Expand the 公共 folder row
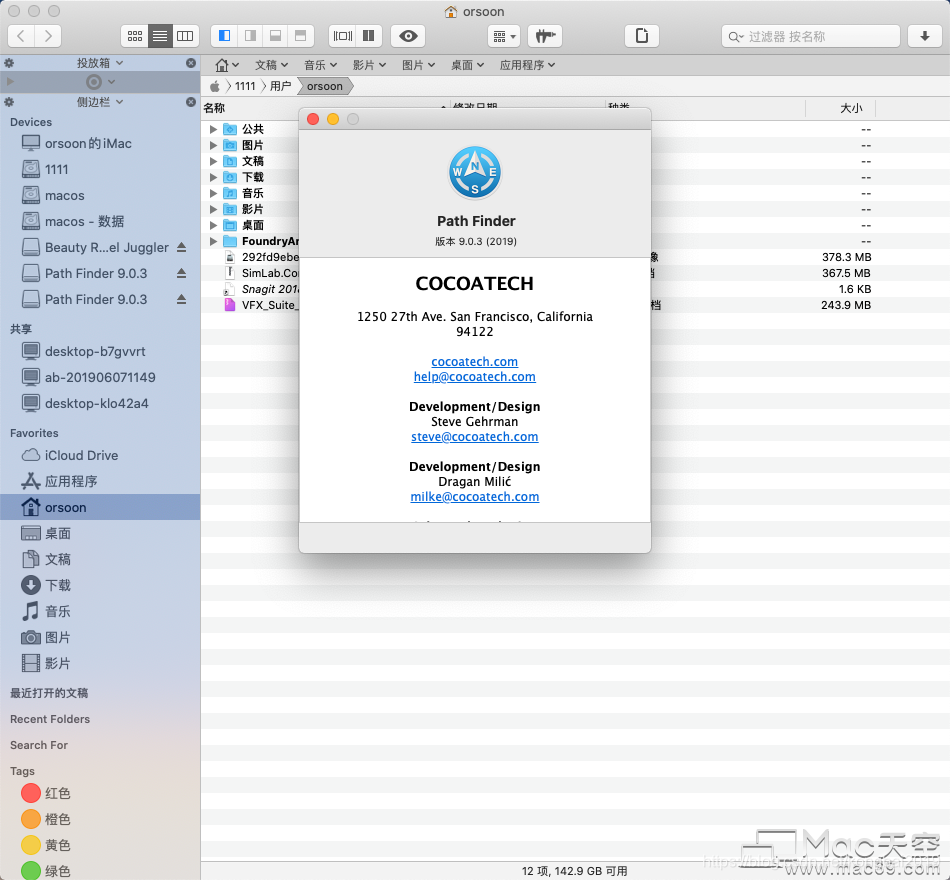The width and height of the screenshot is (950, 880). [x=213, y=129]
